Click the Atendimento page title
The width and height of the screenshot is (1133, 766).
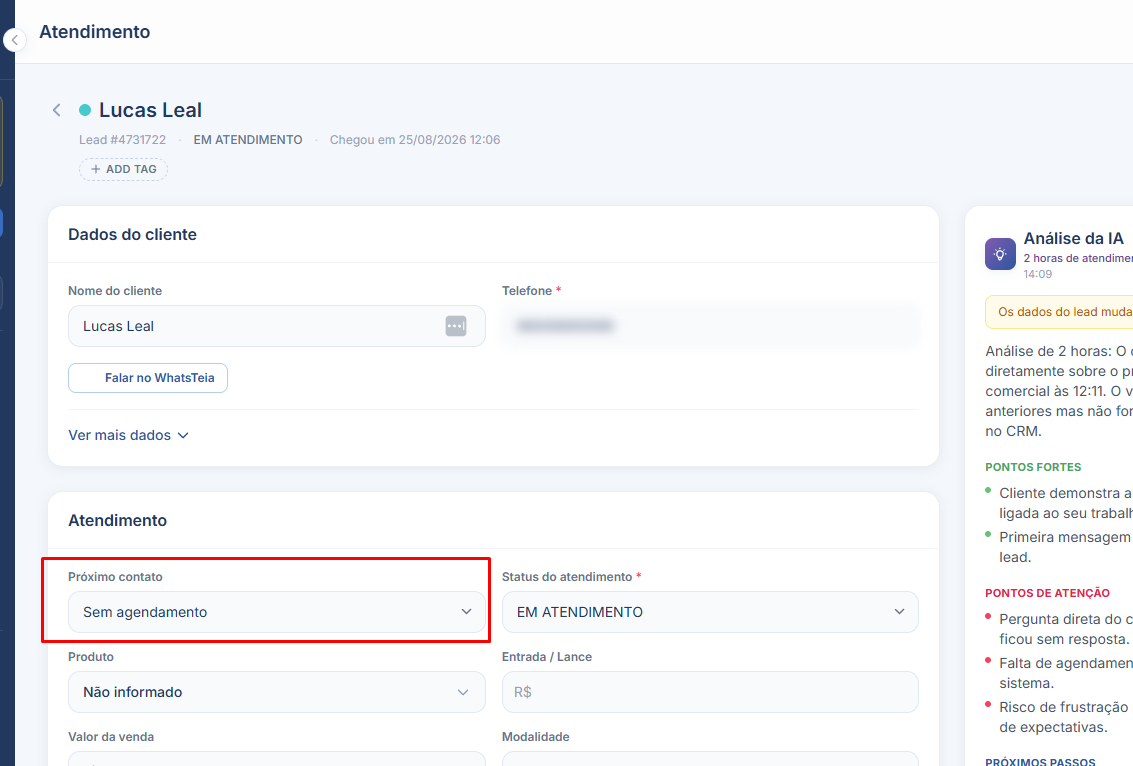pos(95,32)
